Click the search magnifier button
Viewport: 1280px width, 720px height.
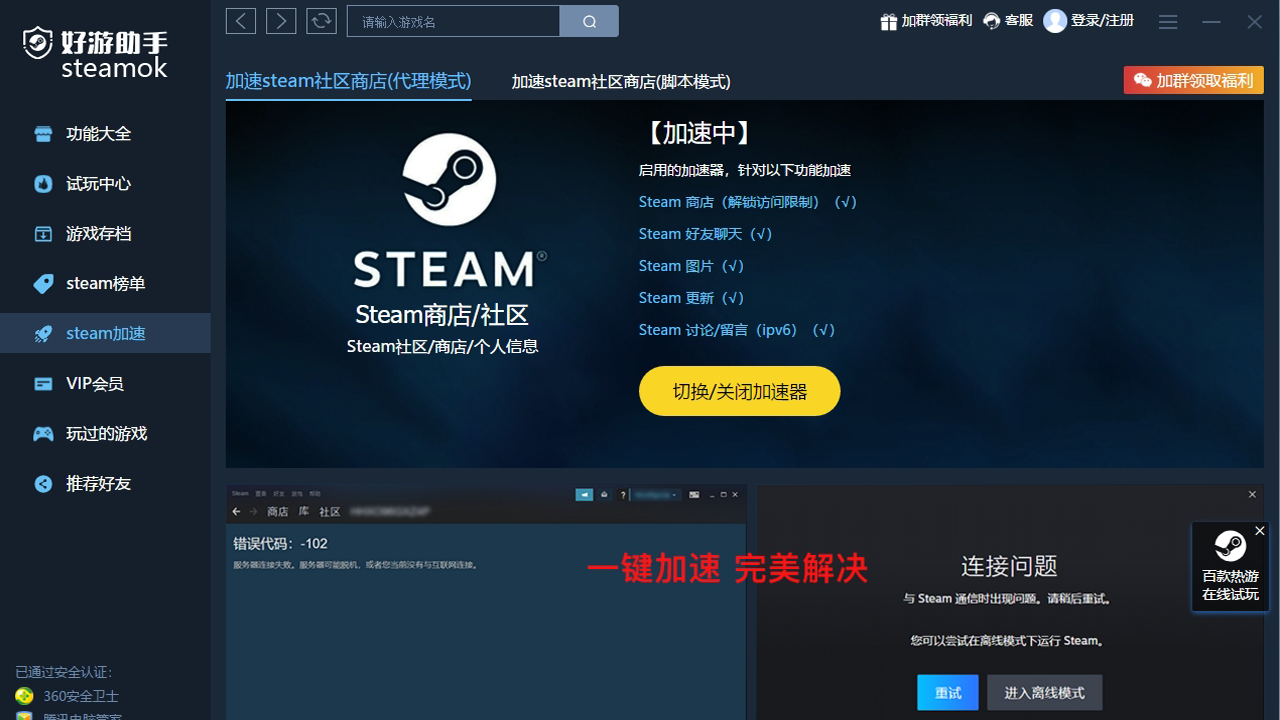[589, 21]
